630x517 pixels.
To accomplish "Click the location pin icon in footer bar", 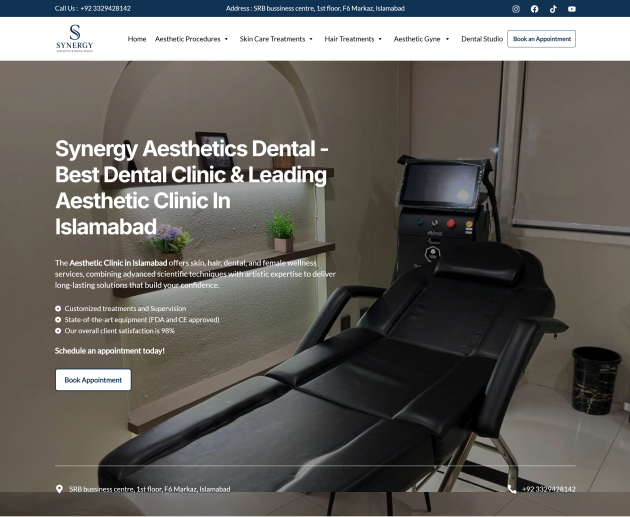I will tap(59, 489).
